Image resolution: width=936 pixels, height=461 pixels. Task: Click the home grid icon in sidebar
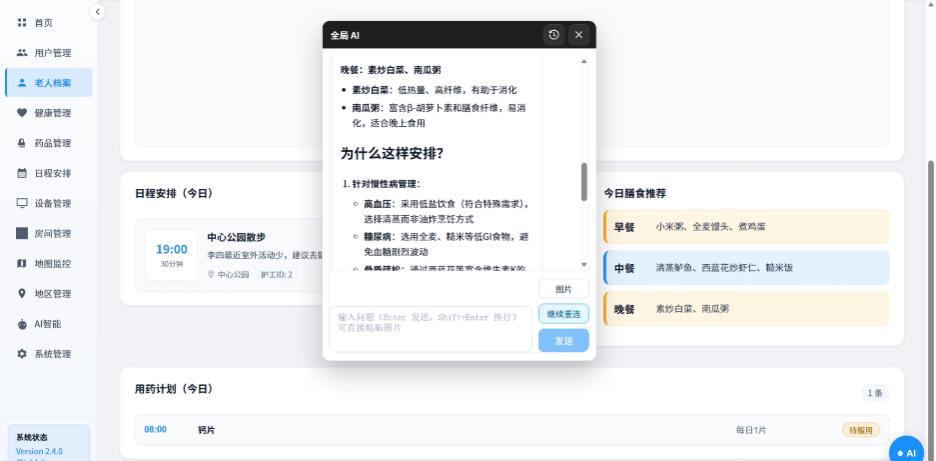coord(22,23)
